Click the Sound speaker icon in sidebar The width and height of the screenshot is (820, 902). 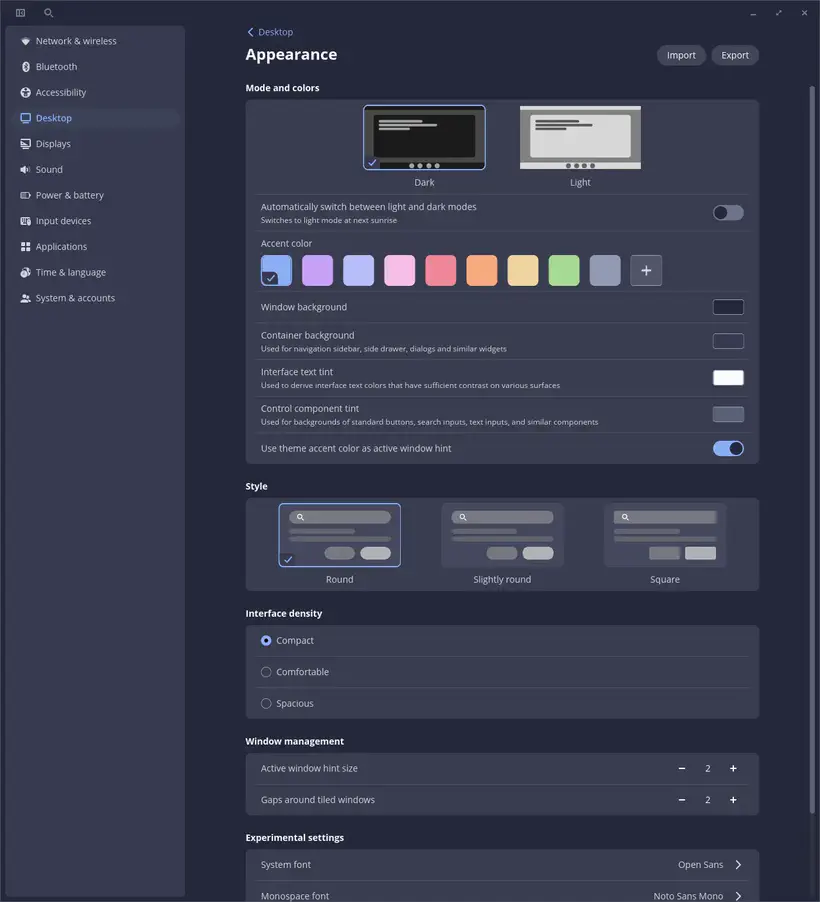[x=26, y=170]
